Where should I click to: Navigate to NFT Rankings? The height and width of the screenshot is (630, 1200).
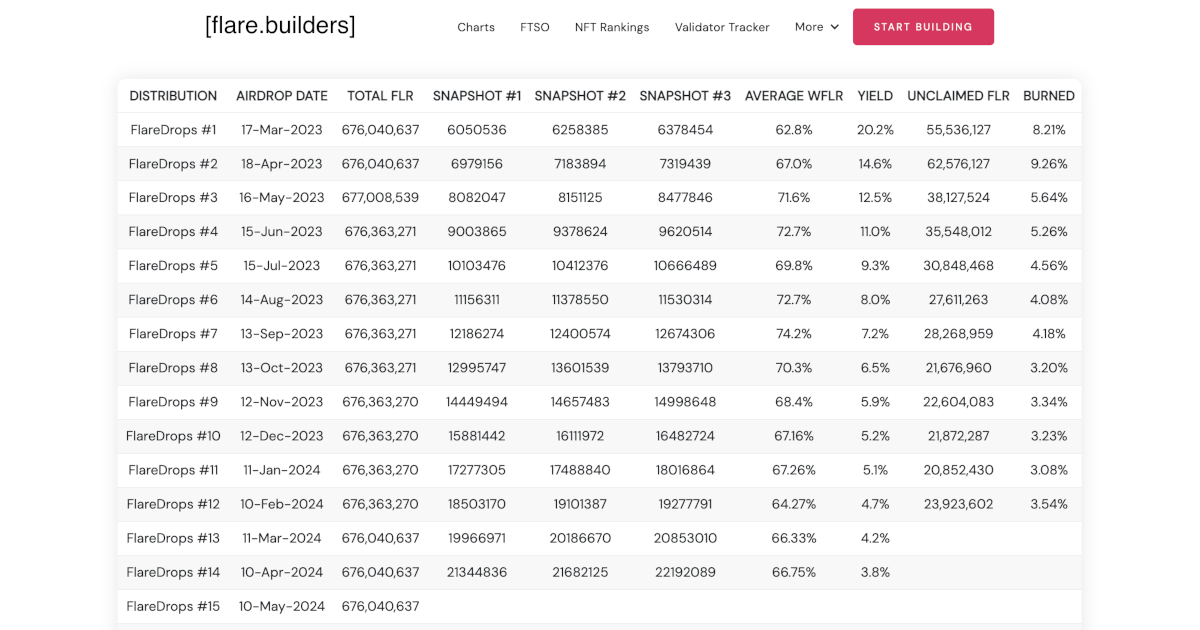[612, 27]
